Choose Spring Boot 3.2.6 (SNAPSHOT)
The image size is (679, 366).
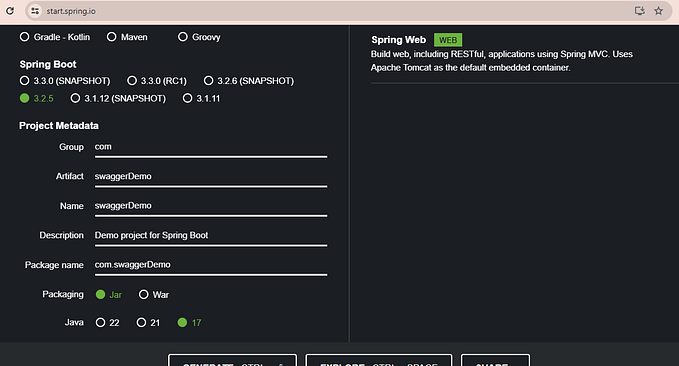(x=249, y=81)
